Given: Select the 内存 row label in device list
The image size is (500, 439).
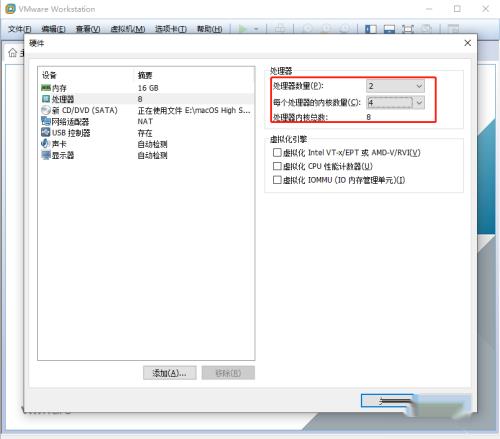Looking at the screenshot, I should click(59, 88).
